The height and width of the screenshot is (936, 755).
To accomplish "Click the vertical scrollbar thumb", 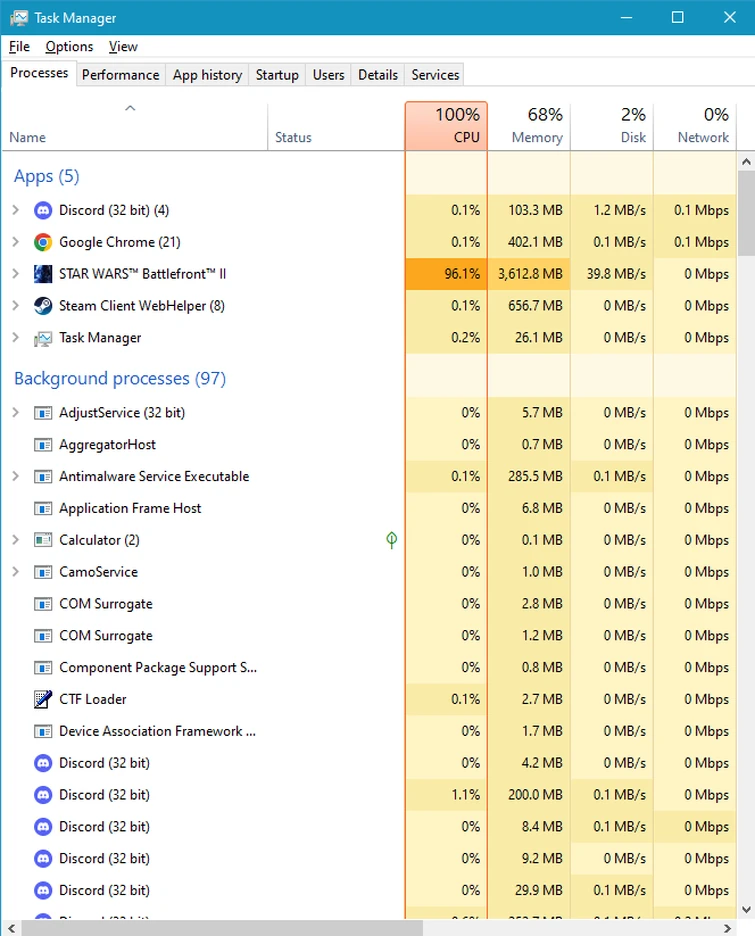I will coord(746,215).
